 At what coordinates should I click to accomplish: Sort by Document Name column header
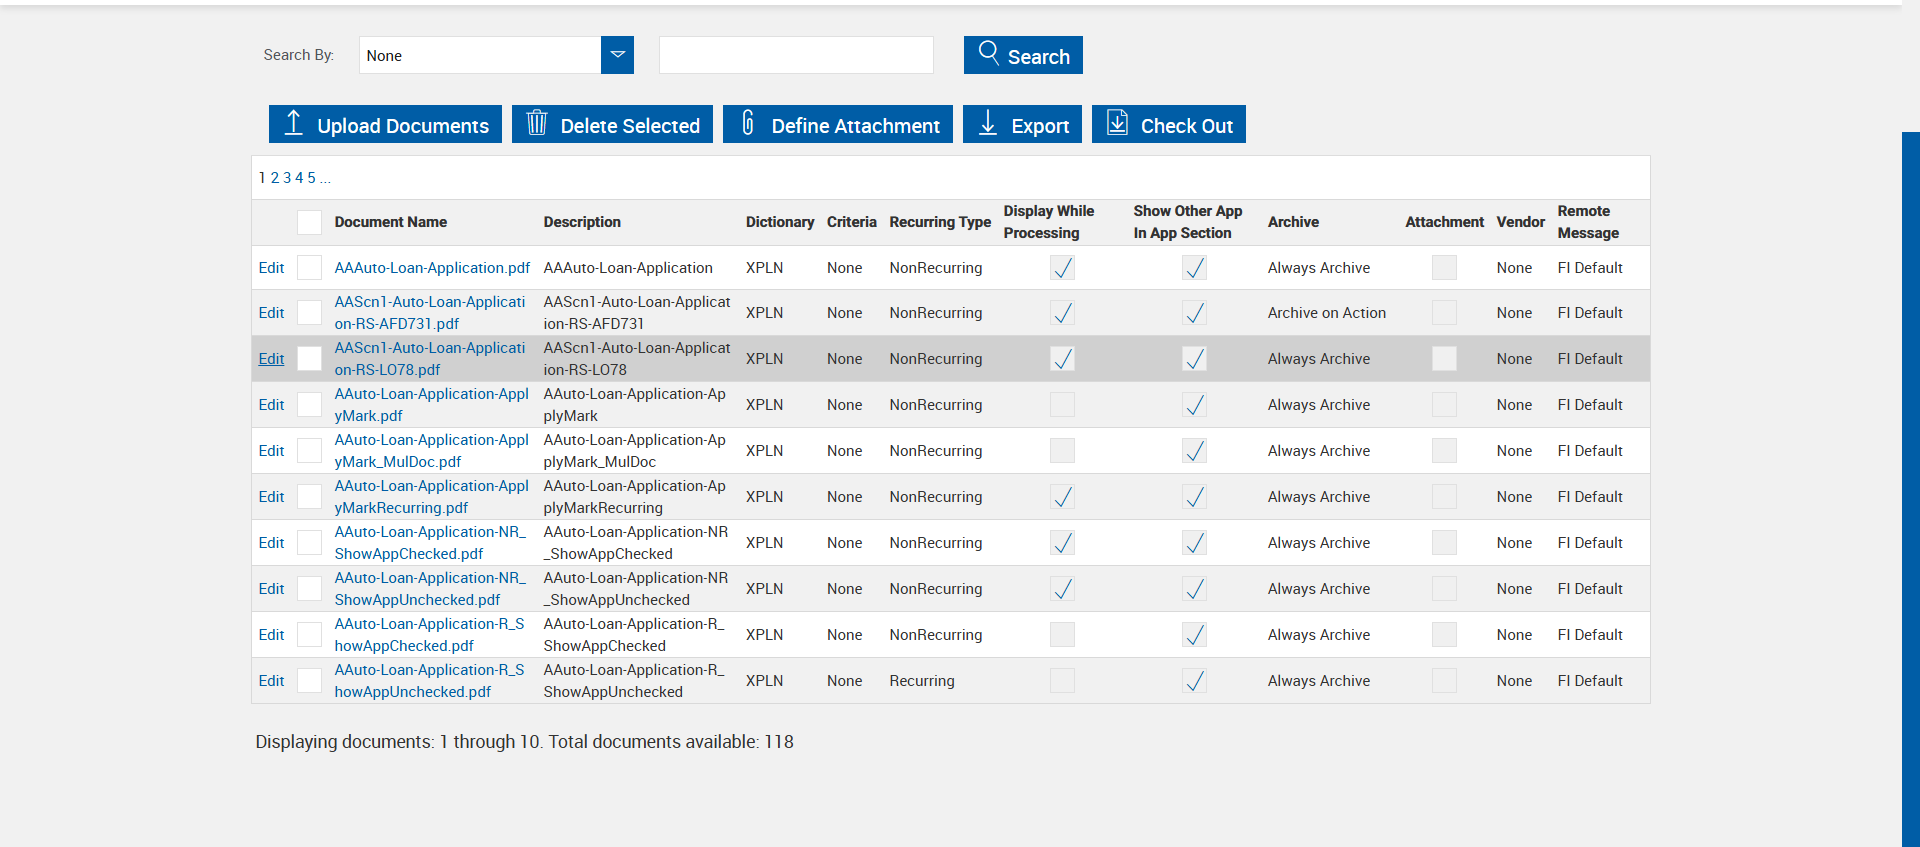pos(390,222)
